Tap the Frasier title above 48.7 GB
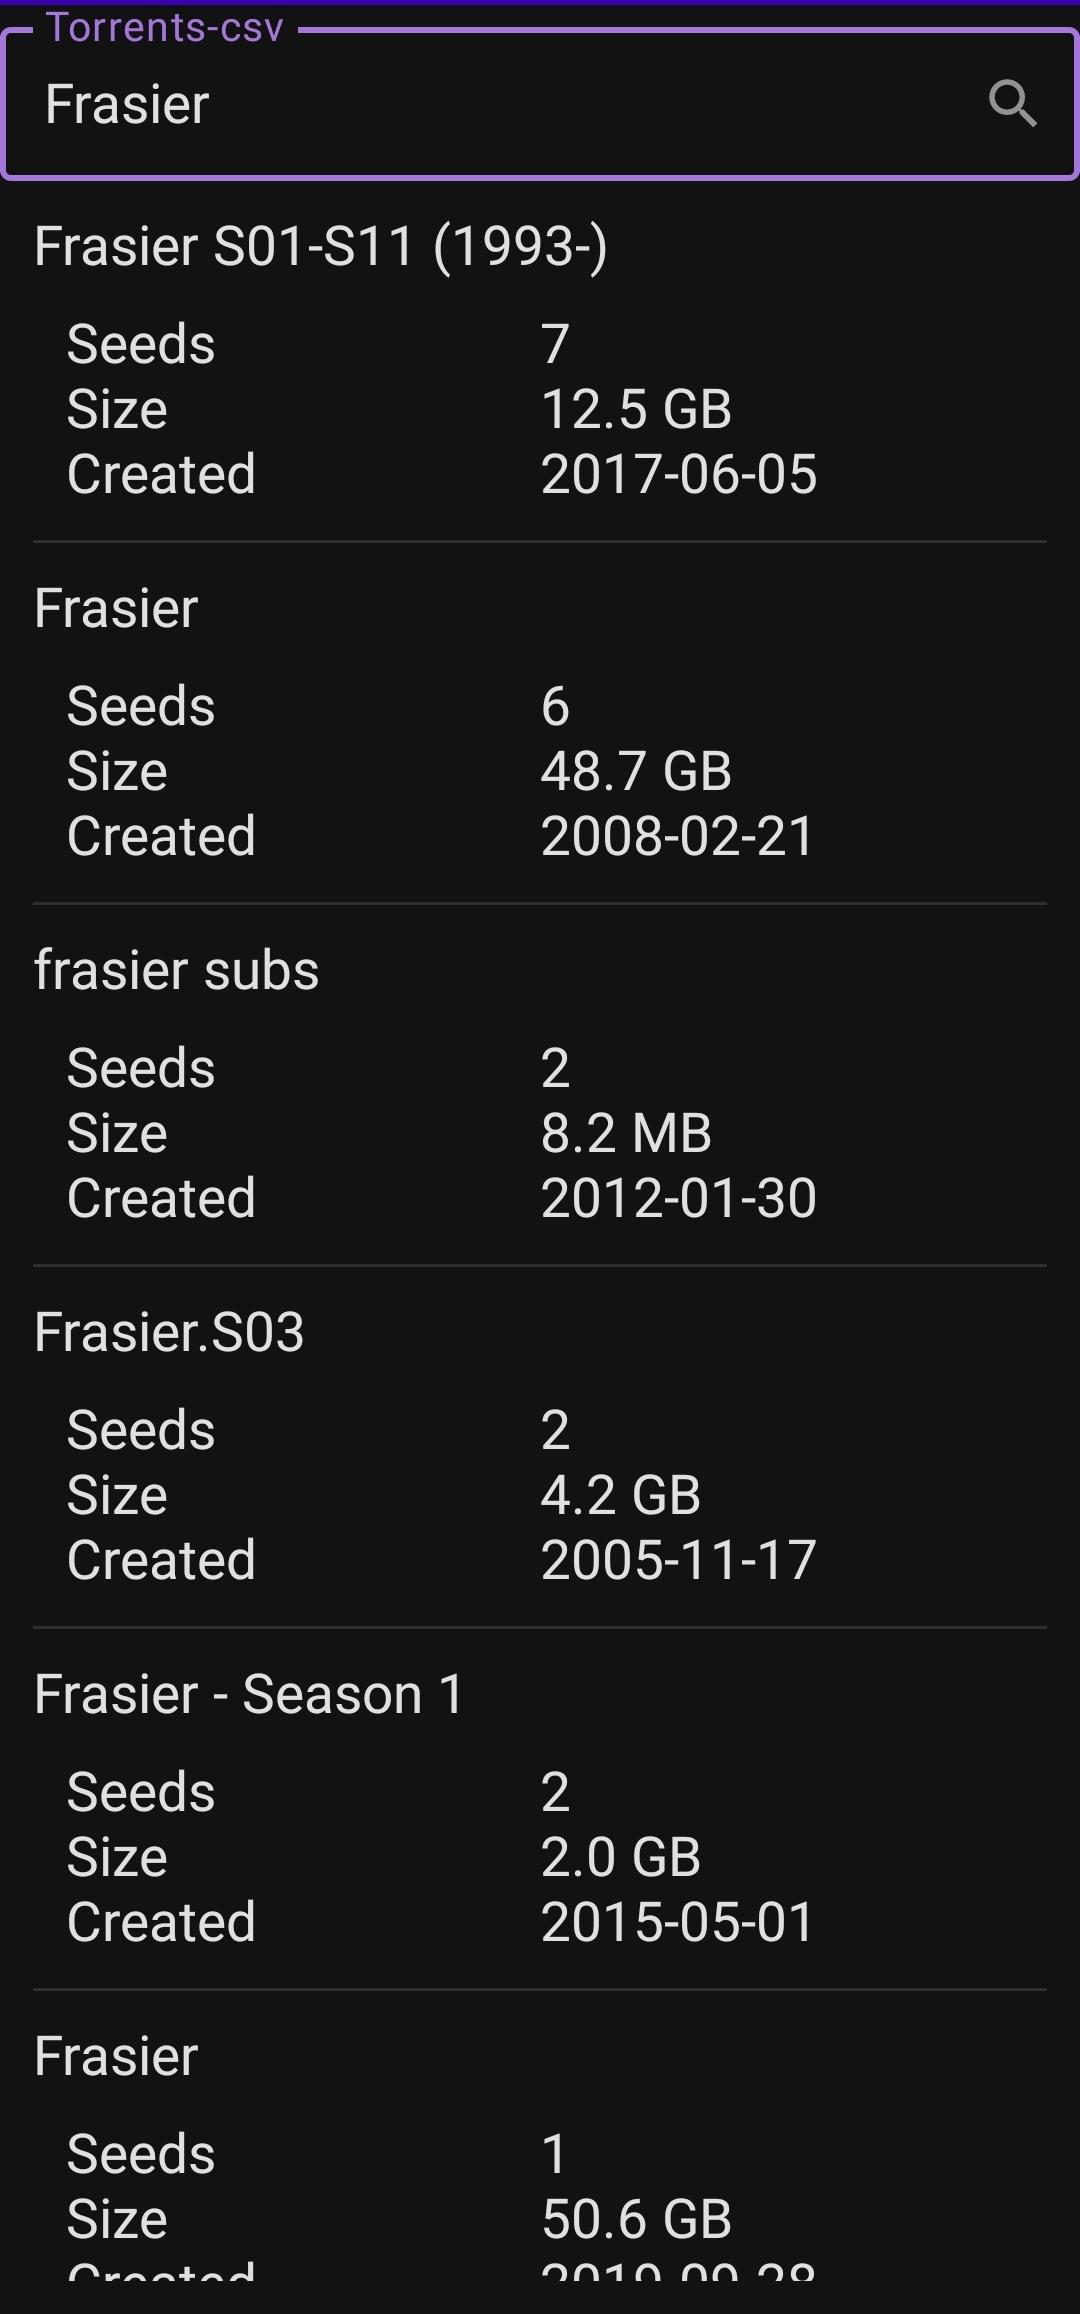Viewport: 1080px width, 2314px height. [x=116, y=609]
